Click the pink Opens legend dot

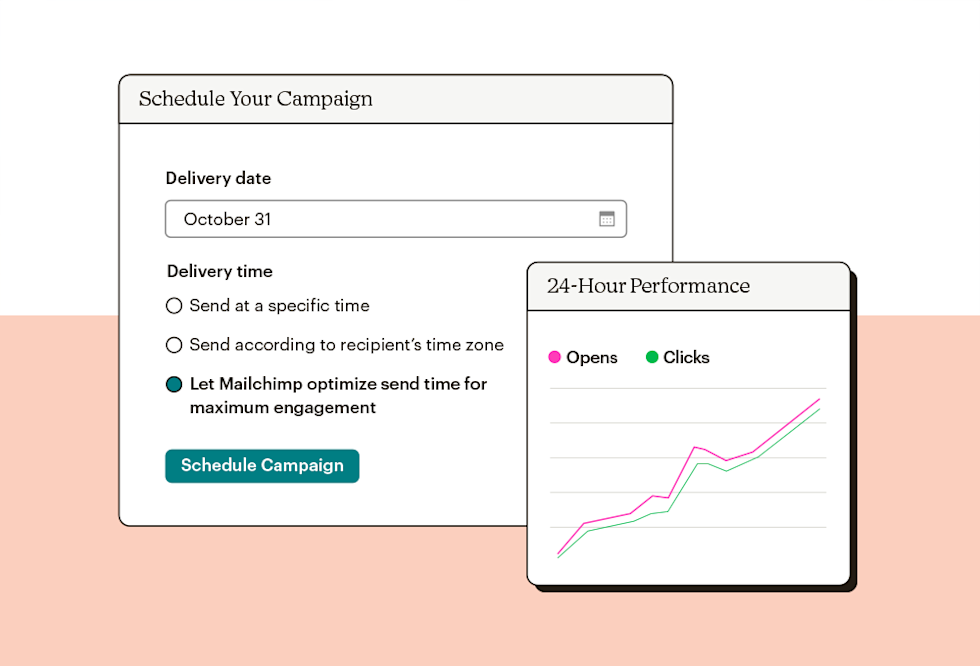[554, 357]
